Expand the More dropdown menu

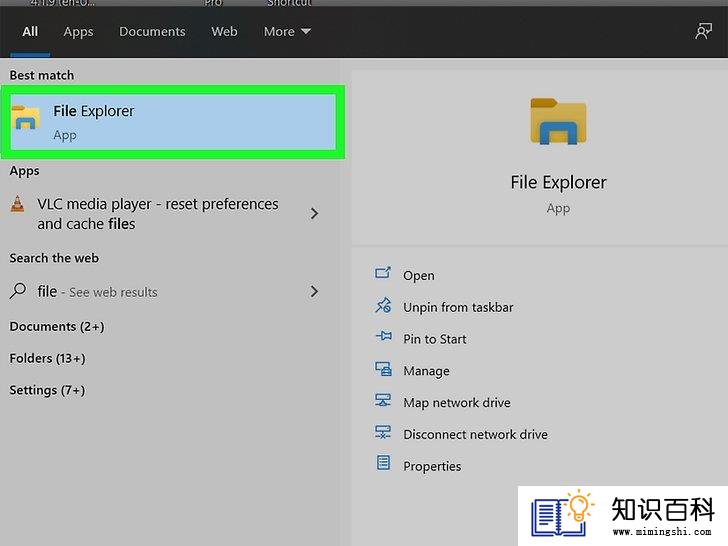[287, 32]
